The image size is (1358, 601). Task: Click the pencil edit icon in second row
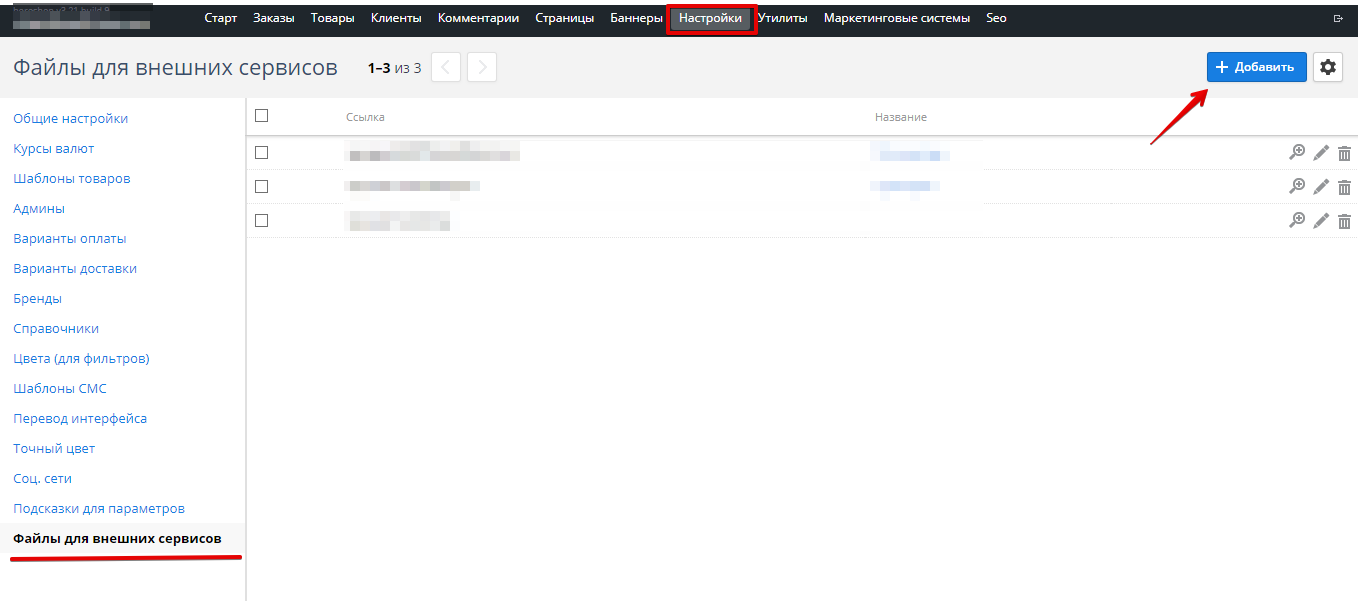pos(1321,187)
